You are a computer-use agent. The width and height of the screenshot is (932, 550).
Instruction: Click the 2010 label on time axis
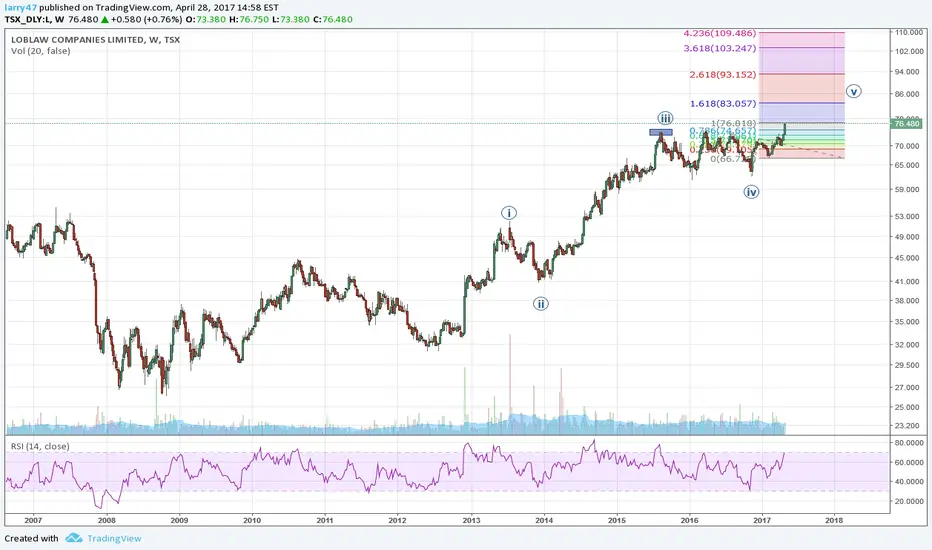[x=252, y=520]
